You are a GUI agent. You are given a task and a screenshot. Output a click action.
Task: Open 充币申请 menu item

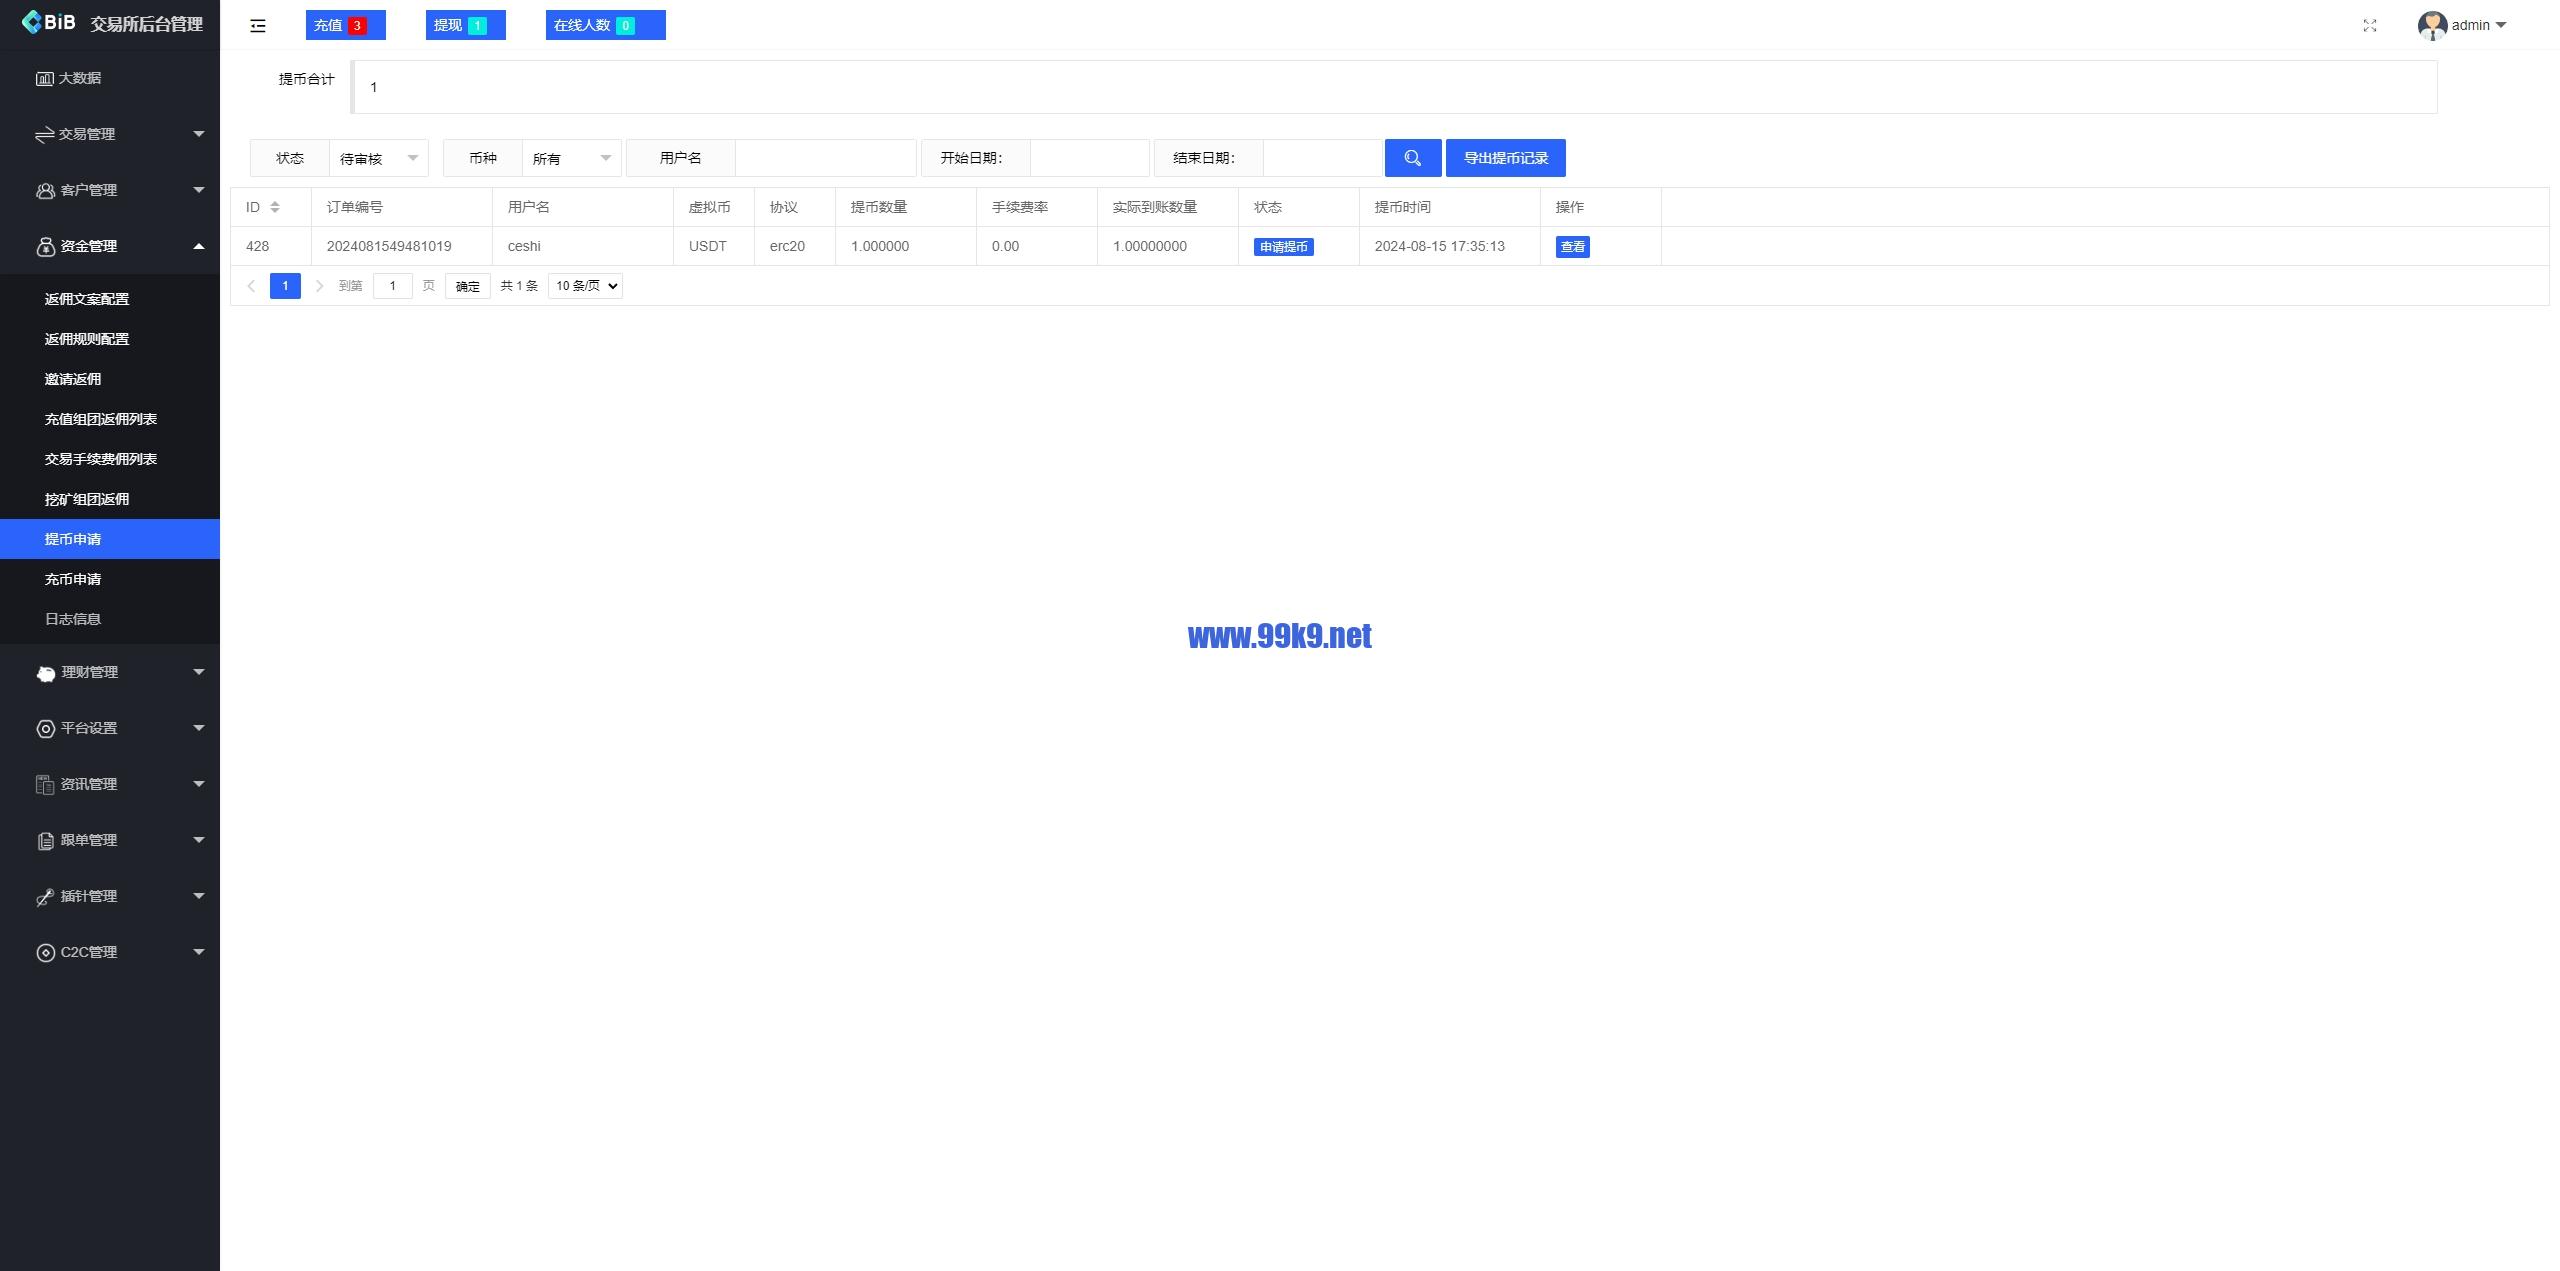point(110,579)
